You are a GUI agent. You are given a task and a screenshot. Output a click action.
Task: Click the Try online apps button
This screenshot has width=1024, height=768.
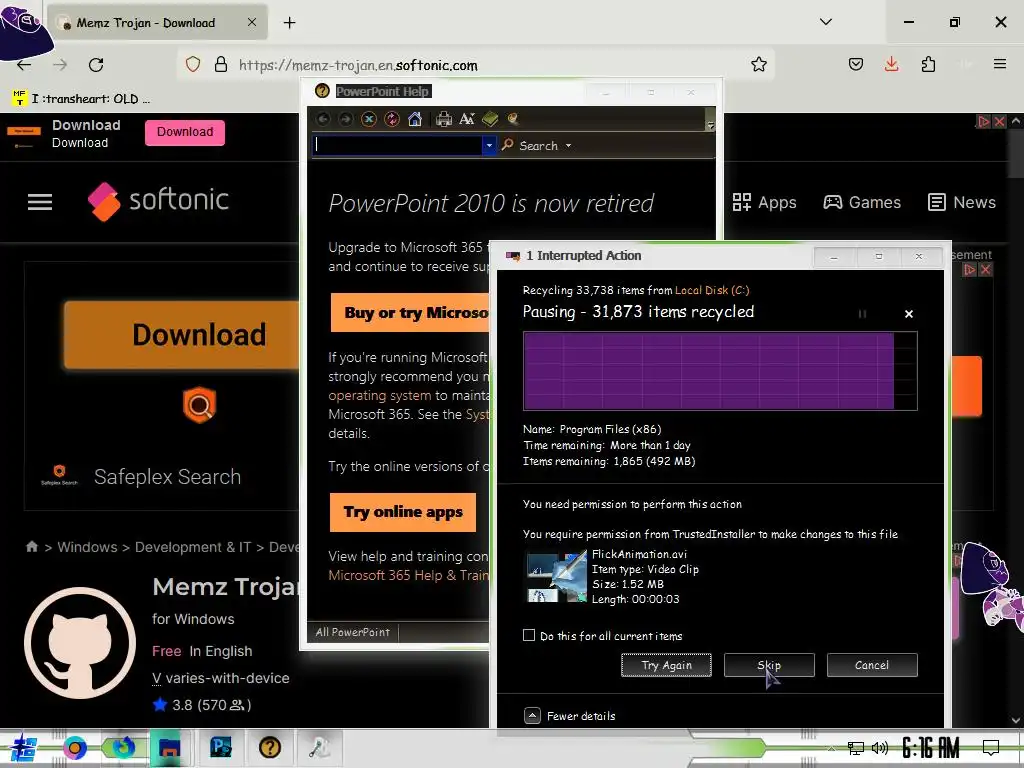pos(403,512)
